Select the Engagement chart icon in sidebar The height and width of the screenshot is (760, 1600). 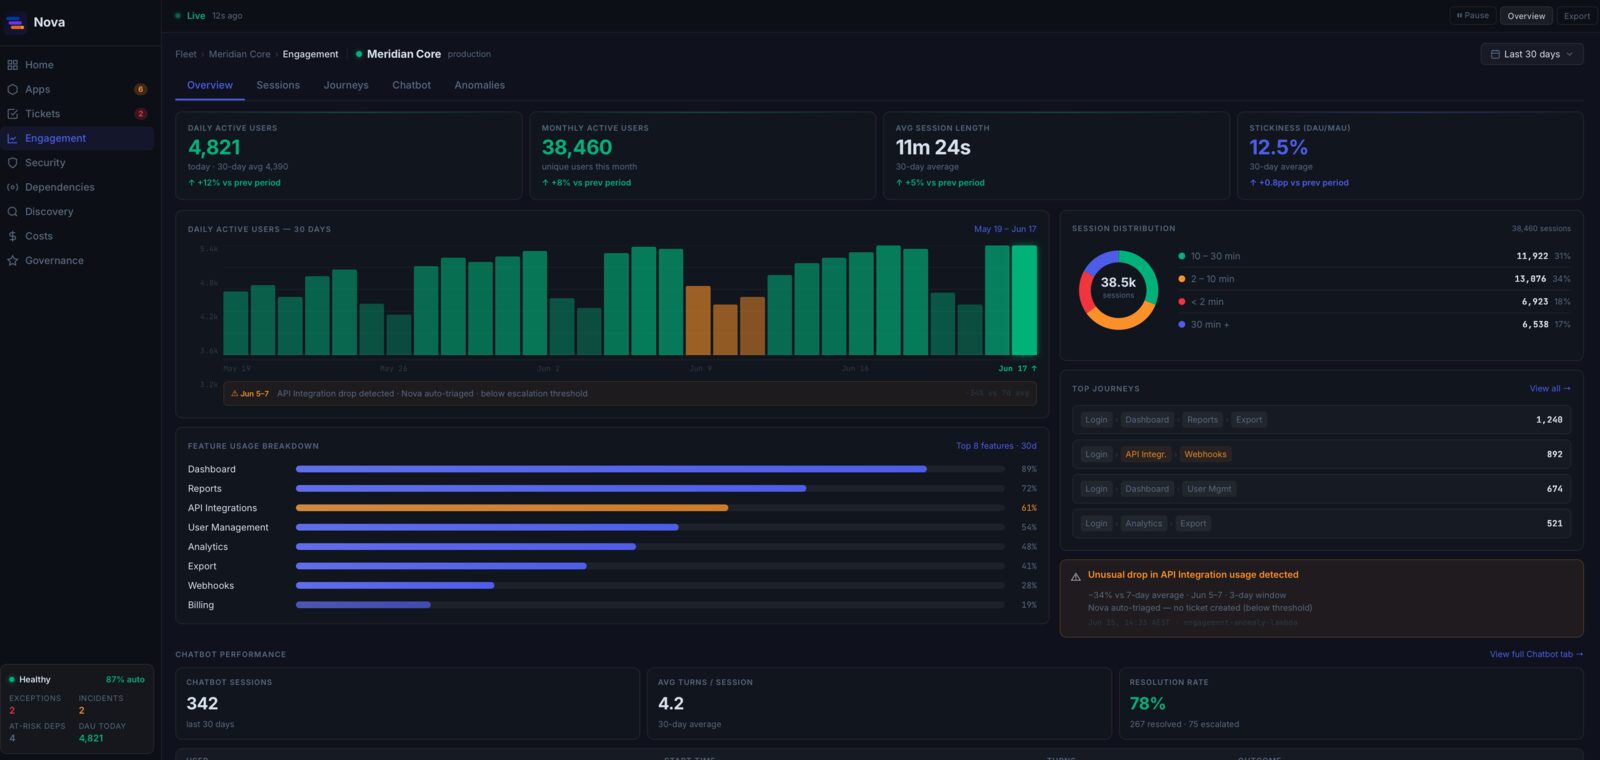tap(13, 138)
